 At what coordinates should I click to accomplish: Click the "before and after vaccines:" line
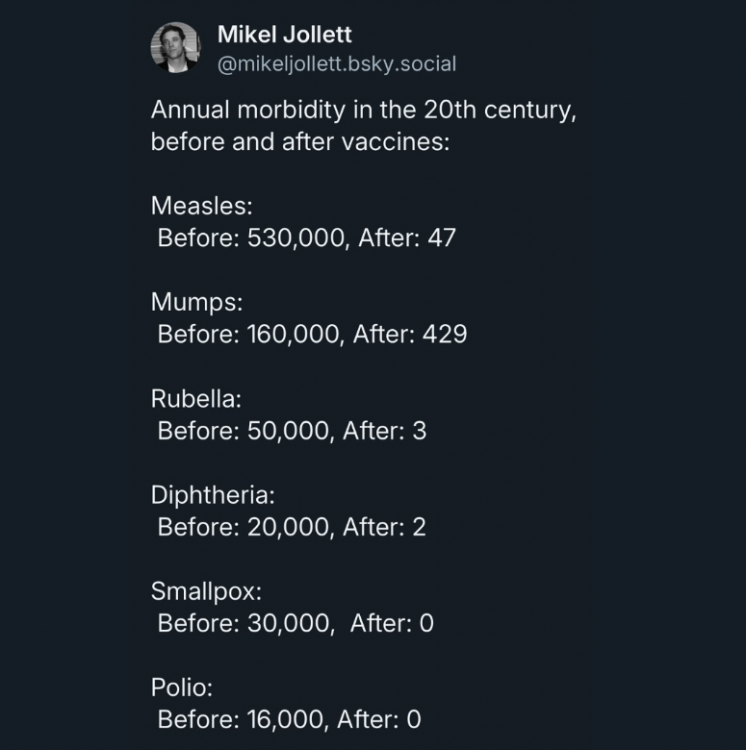[300, 141]
